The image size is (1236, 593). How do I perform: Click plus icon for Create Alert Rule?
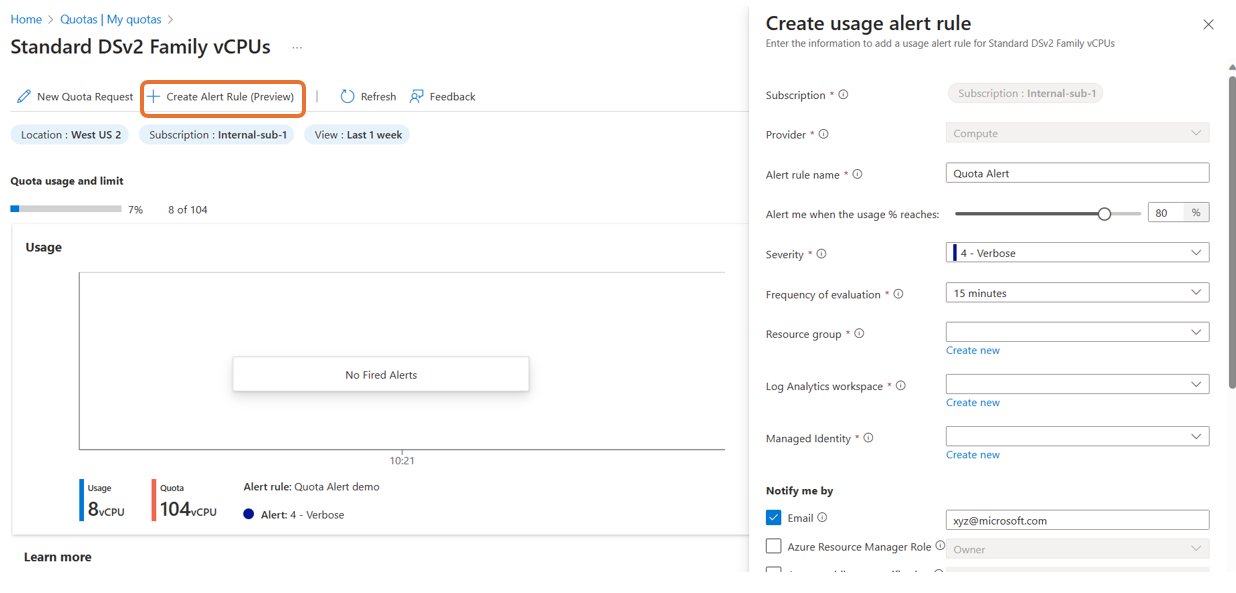[x=154, y=97]
